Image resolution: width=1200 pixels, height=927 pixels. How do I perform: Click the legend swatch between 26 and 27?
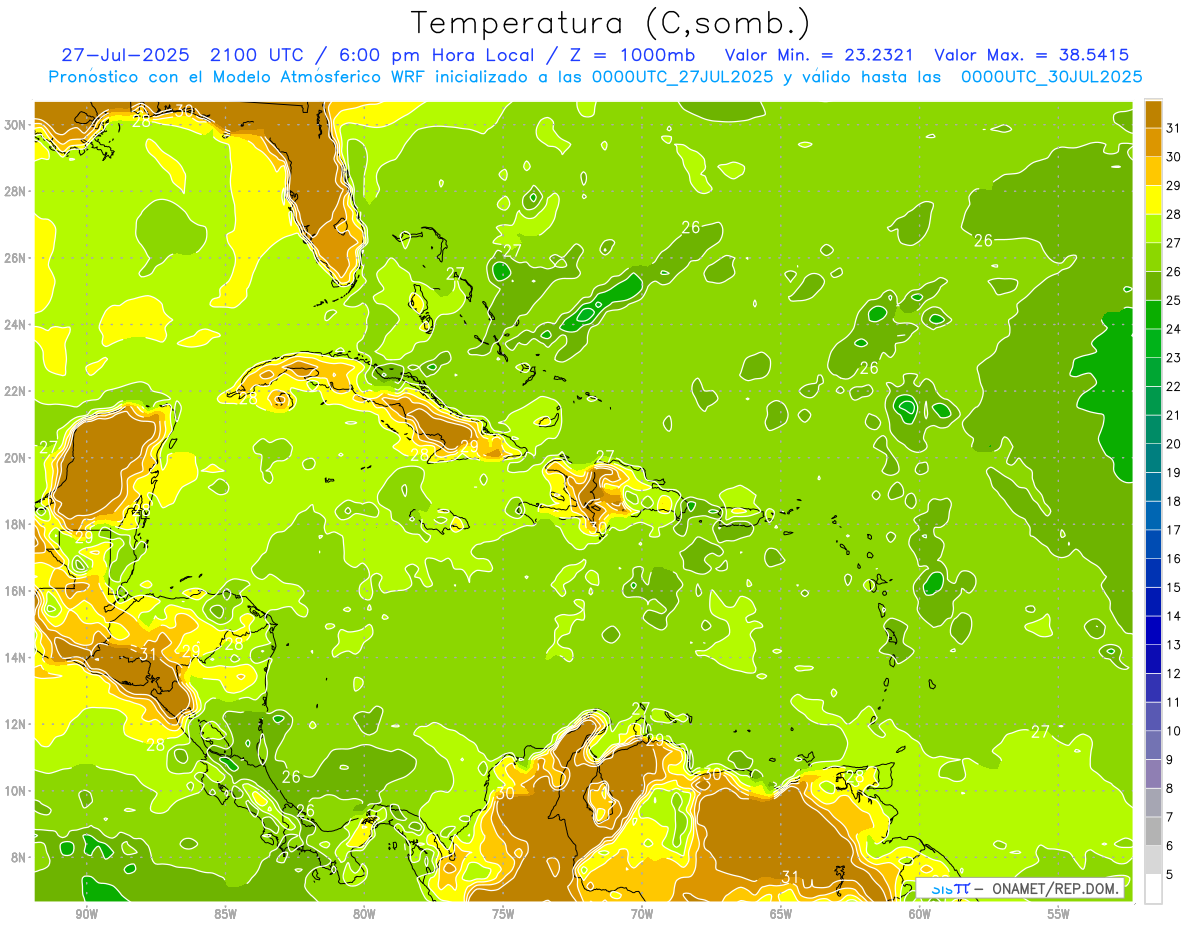(1153, 257)
